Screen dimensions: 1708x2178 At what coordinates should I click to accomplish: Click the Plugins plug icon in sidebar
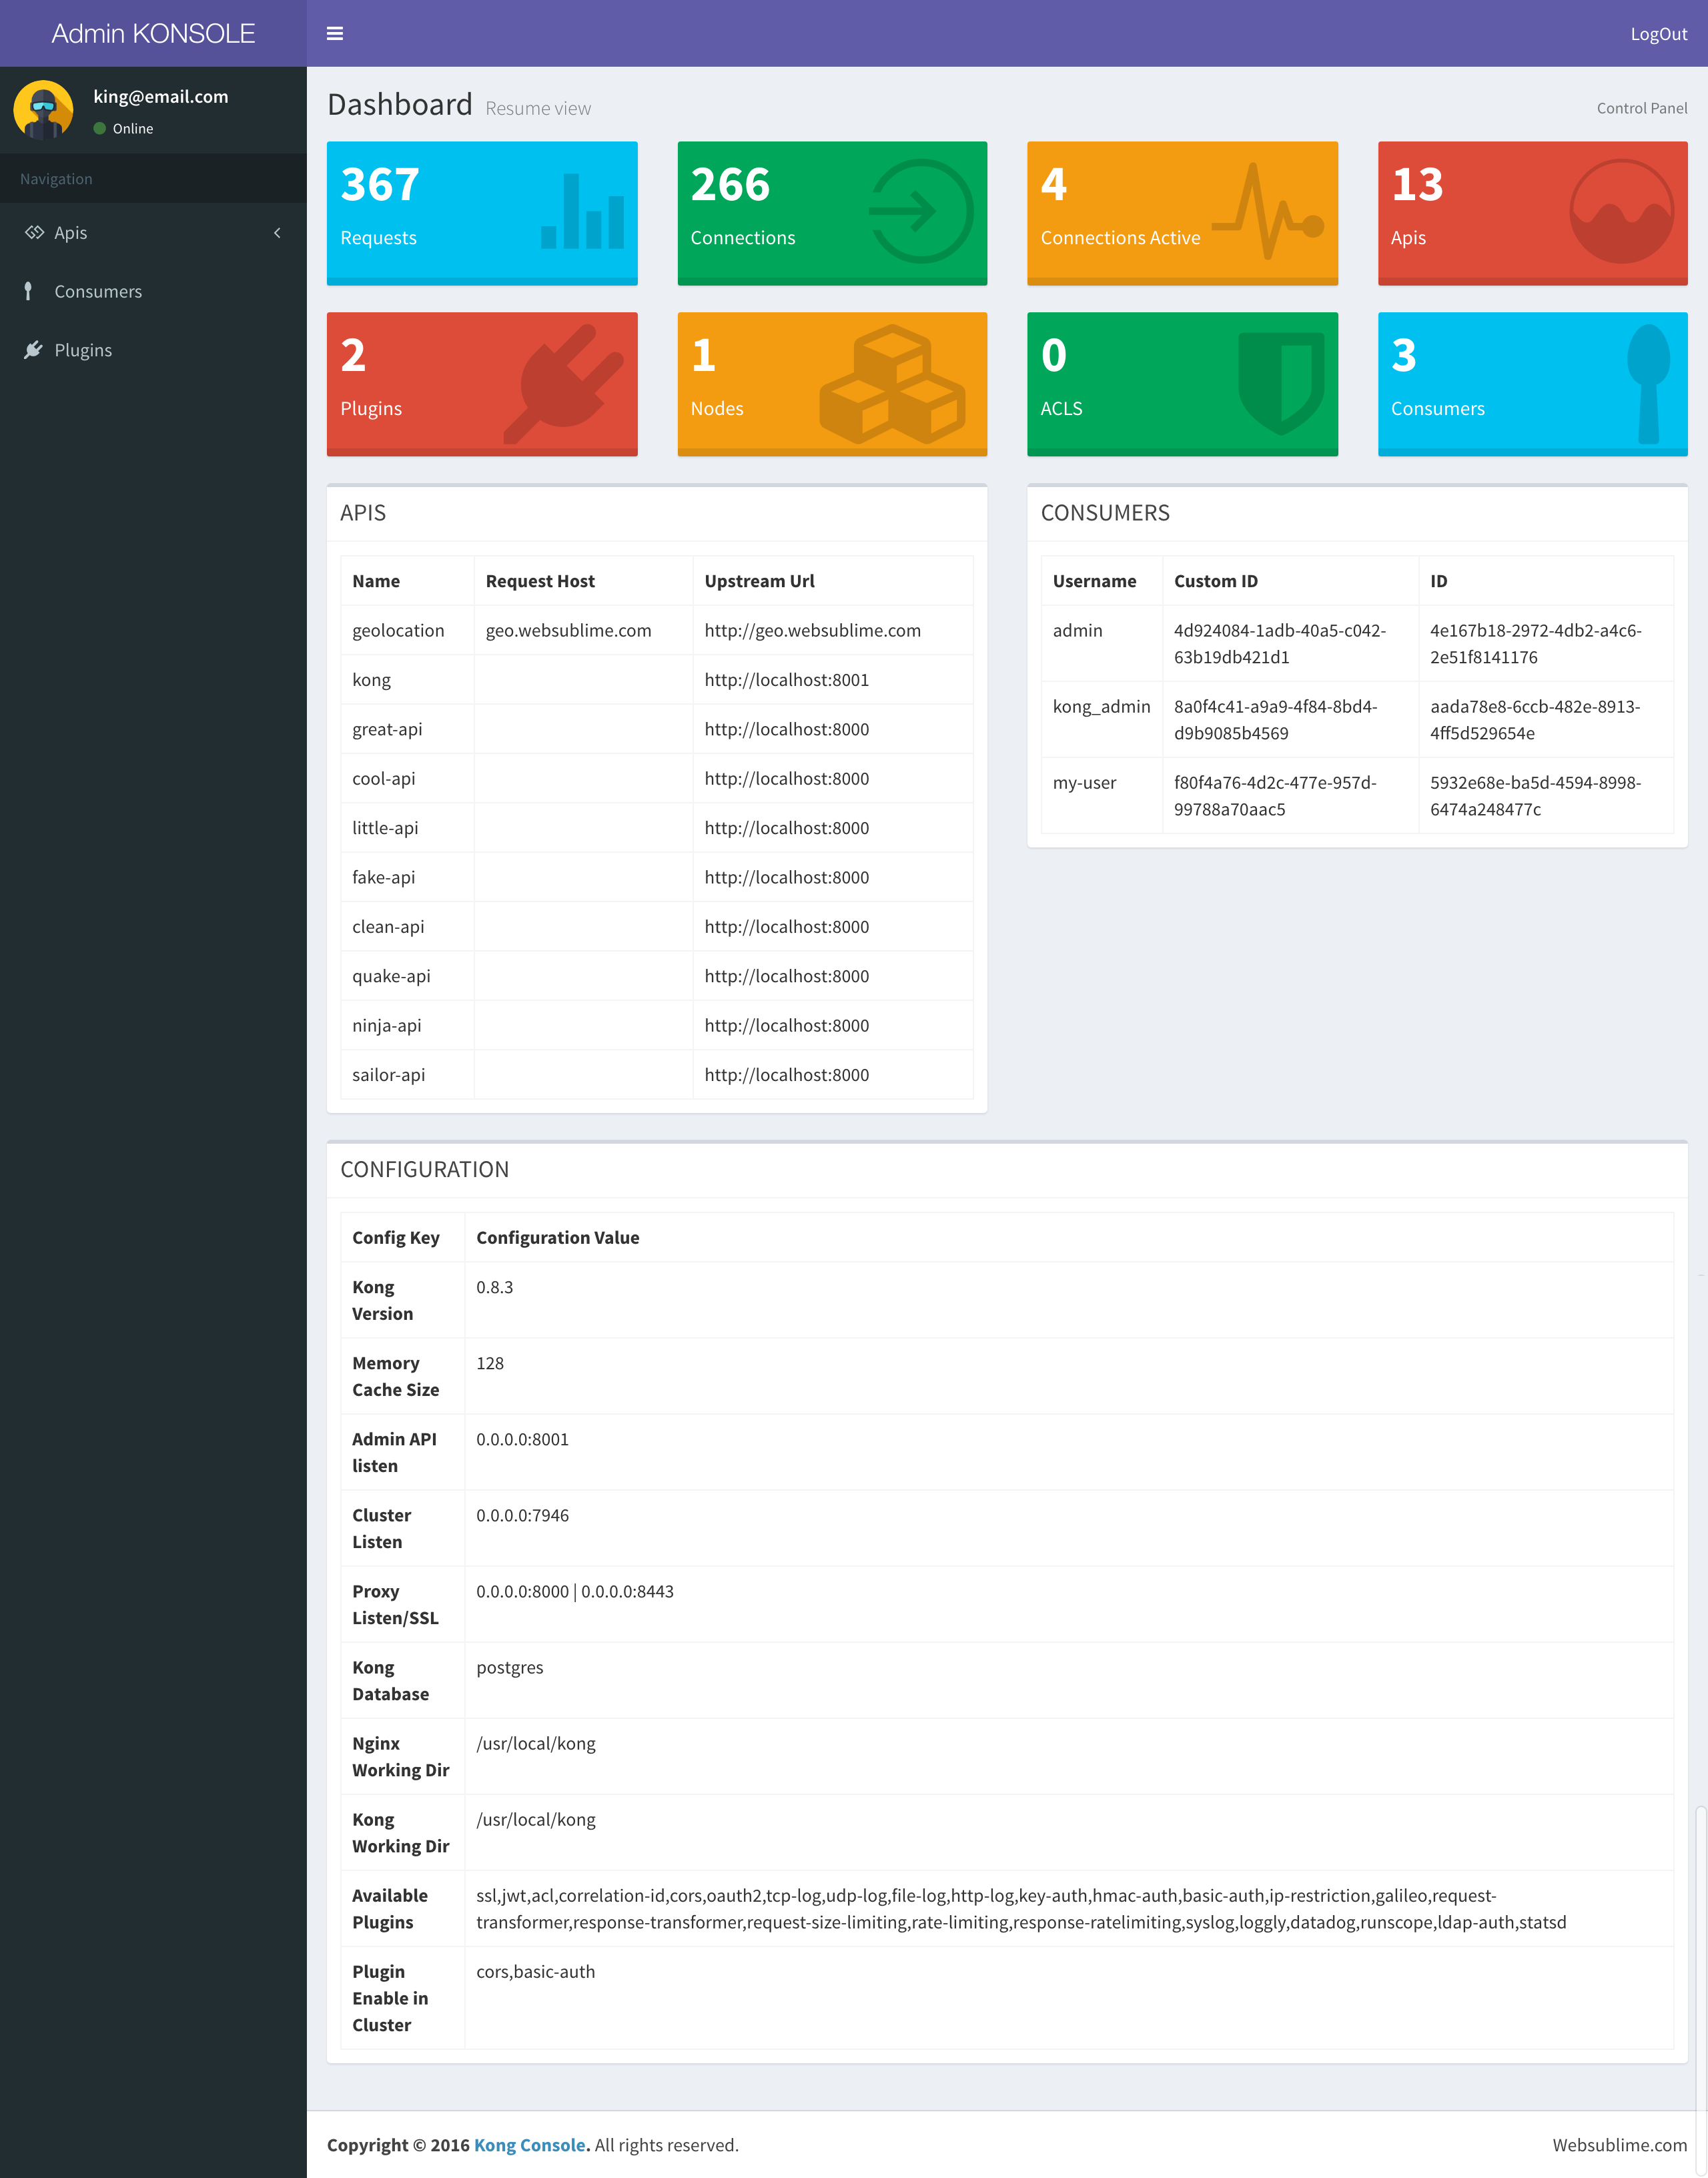tap(33, 350)
